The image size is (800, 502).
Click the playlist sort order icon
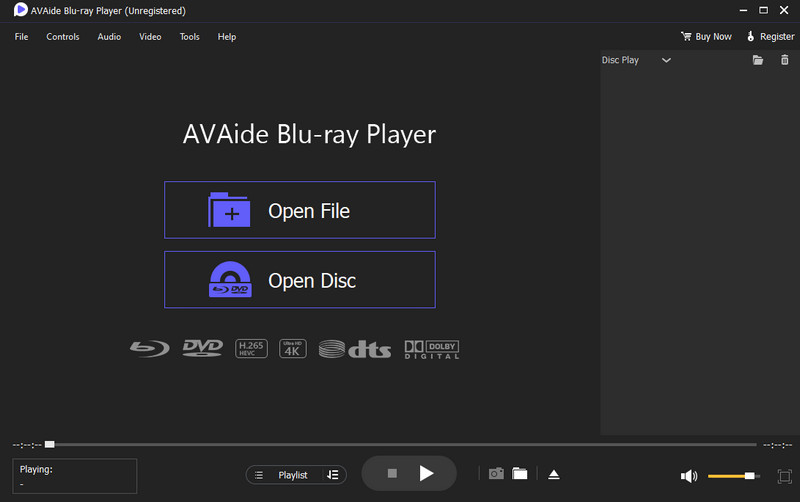[333, 475]
